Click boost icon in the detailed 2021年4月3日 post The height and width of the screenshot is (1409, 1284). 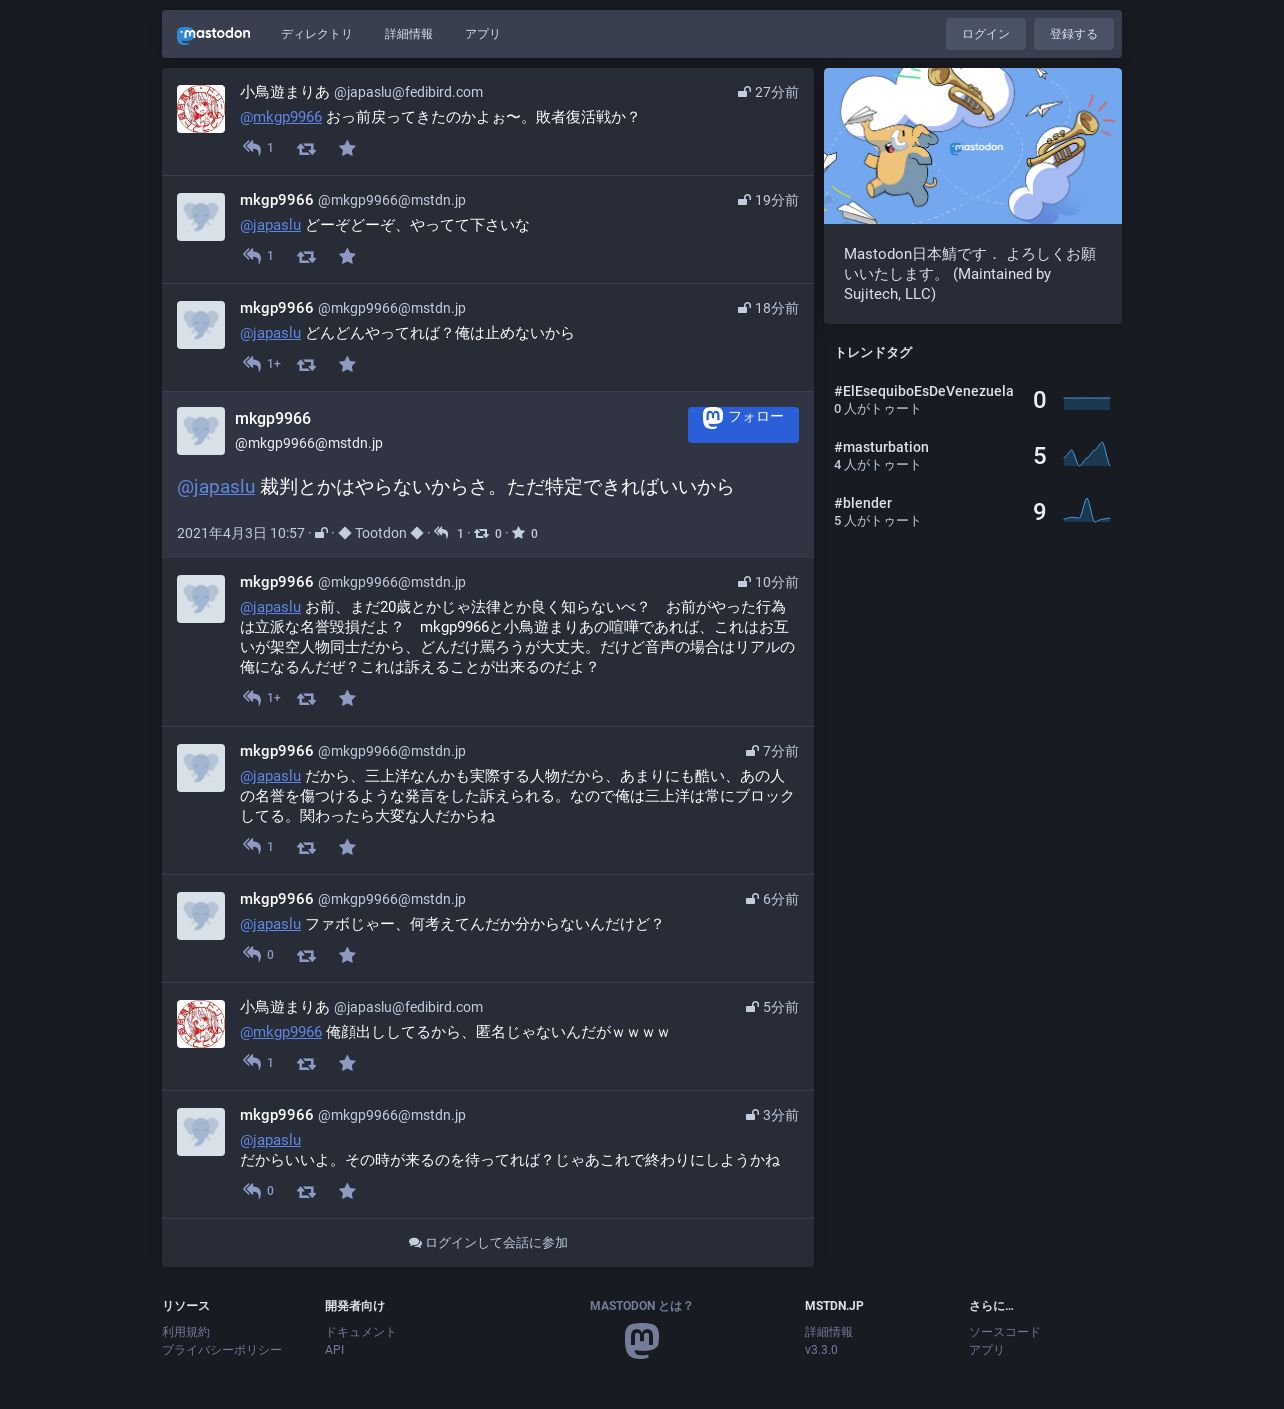tap(481, 533)
